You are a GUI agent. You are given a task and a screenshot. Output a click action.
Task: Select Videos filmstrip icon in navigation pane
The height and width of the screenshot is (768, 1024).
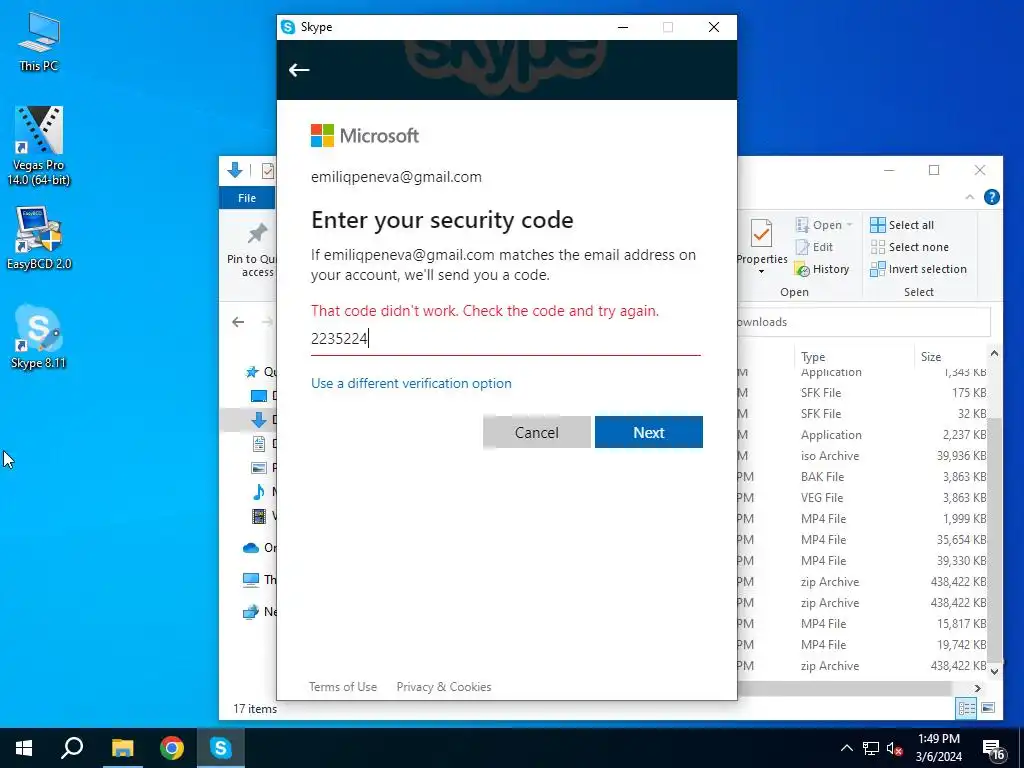[259, 516]
